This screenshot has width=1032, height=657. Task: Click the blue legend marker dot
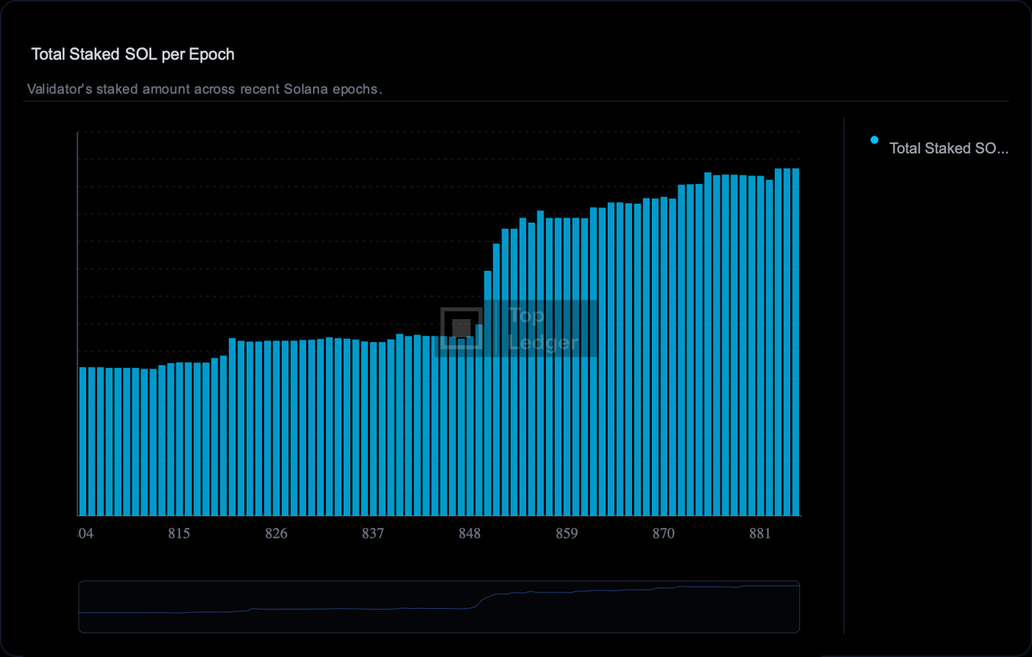coord(875,140)
